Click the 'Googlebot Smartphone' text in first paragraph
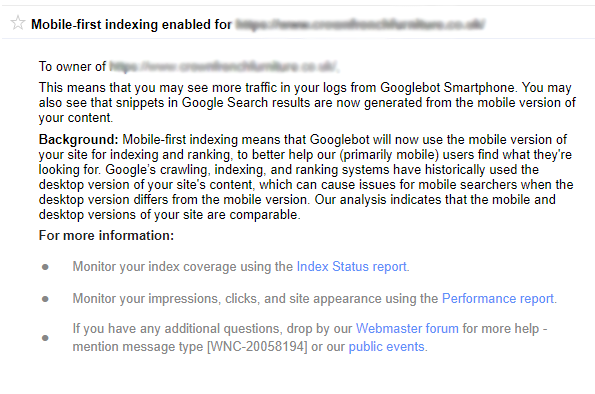The width and height of the screenshot is (595, 394). click(448, 88)
